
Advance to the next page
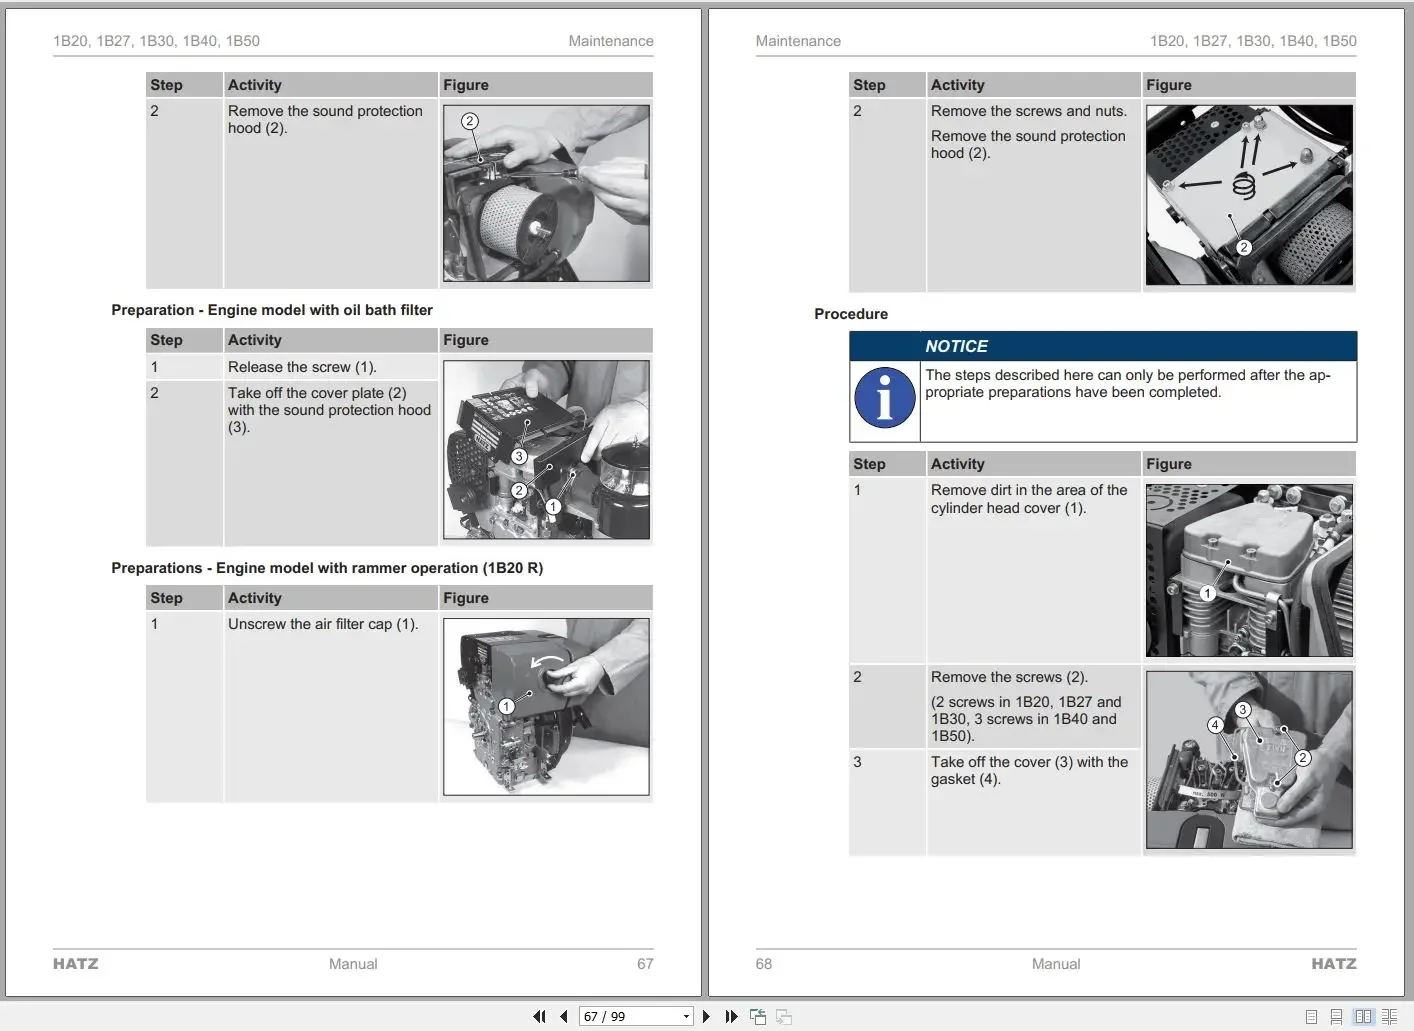coord(707,1016)
